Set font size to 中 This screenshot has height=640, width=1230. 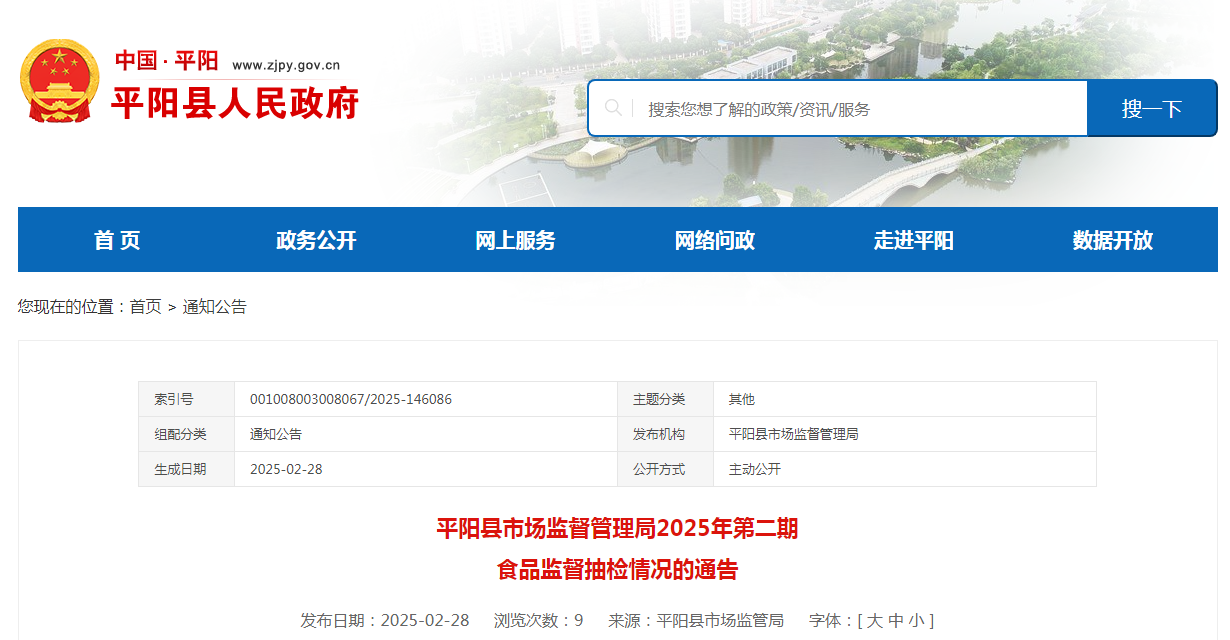point(896,620)
